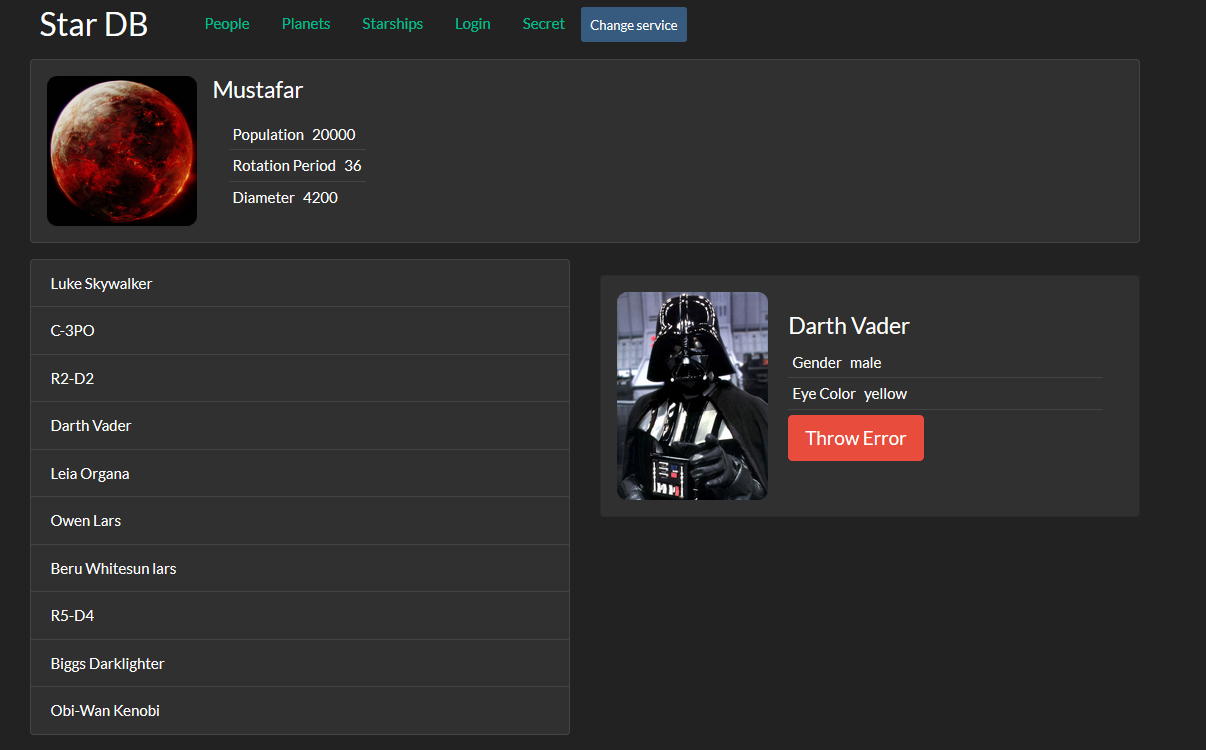
Task: Select Beru Whitesun lars entry
Action: (300, 569)
